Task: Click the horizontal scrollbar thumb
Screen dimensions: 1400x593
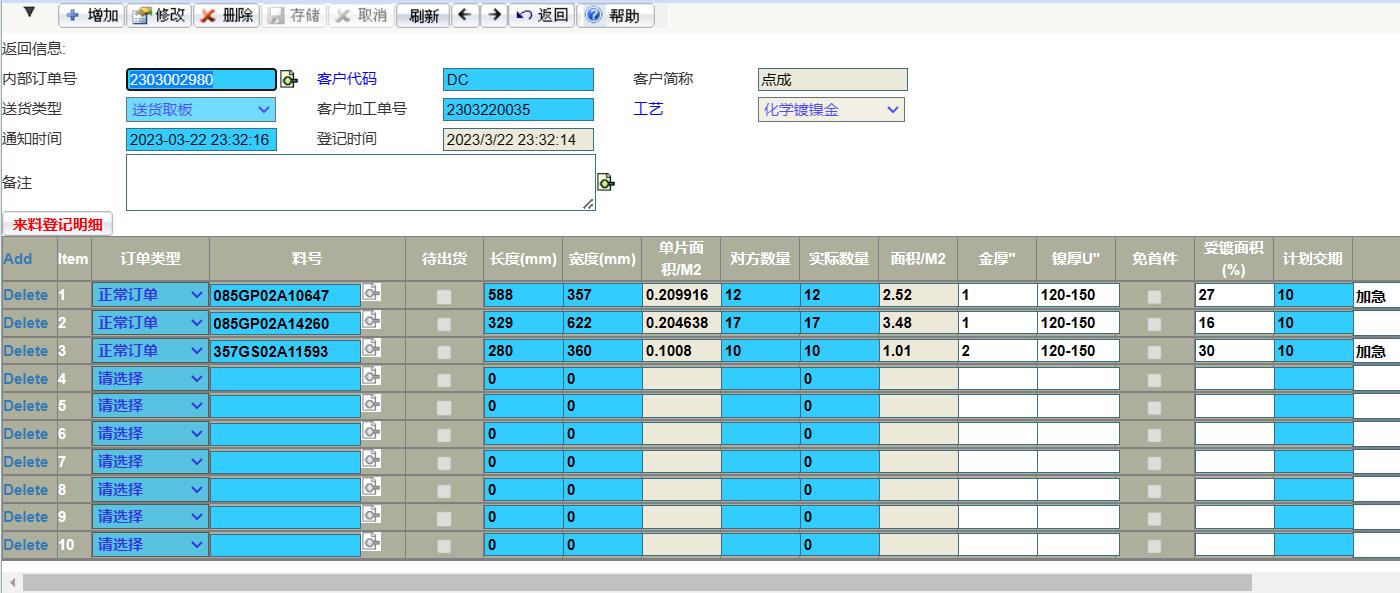Action: [x=637, y=582]
